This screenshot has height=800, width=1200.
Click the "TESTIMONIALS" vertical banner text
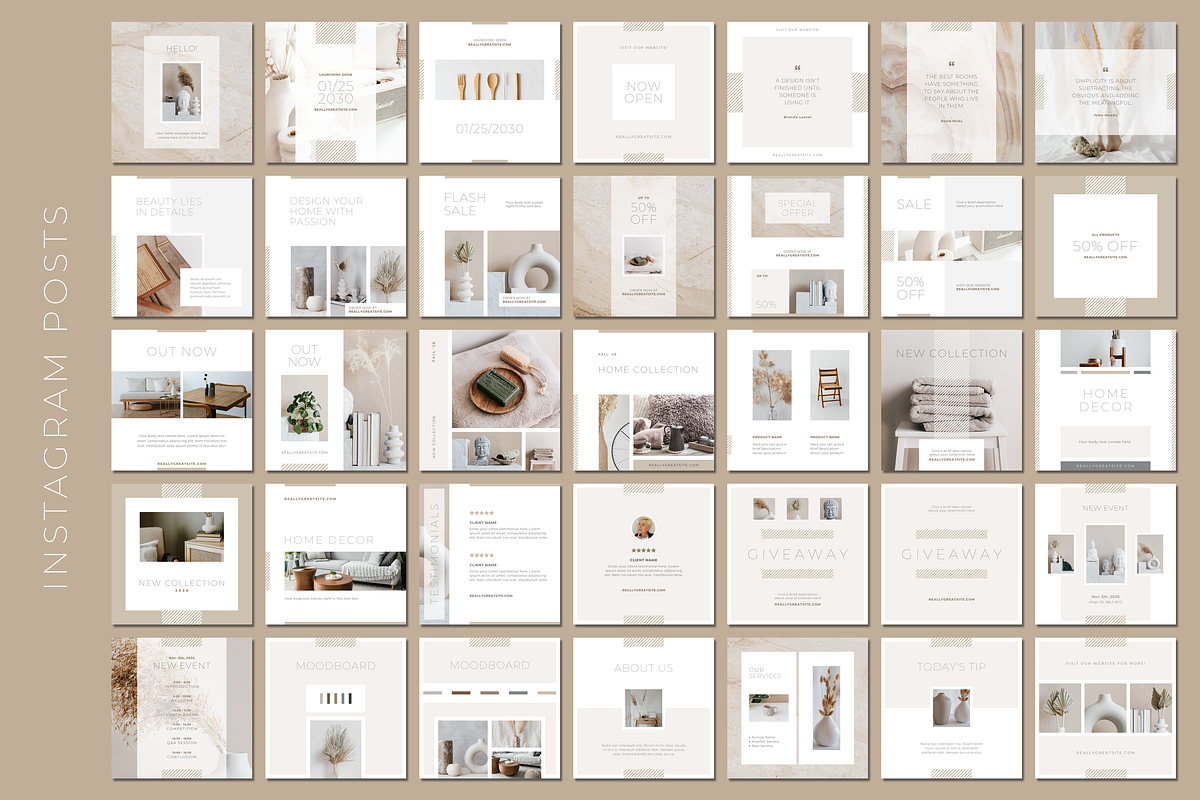point(434,552)
